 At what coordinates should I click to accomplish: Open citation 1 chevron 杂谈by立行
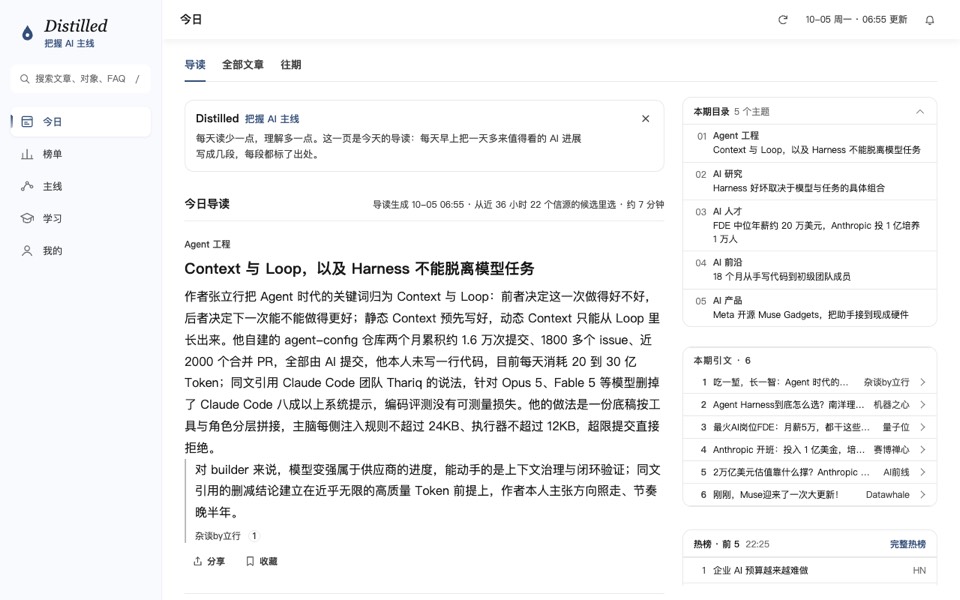(923, 382)
